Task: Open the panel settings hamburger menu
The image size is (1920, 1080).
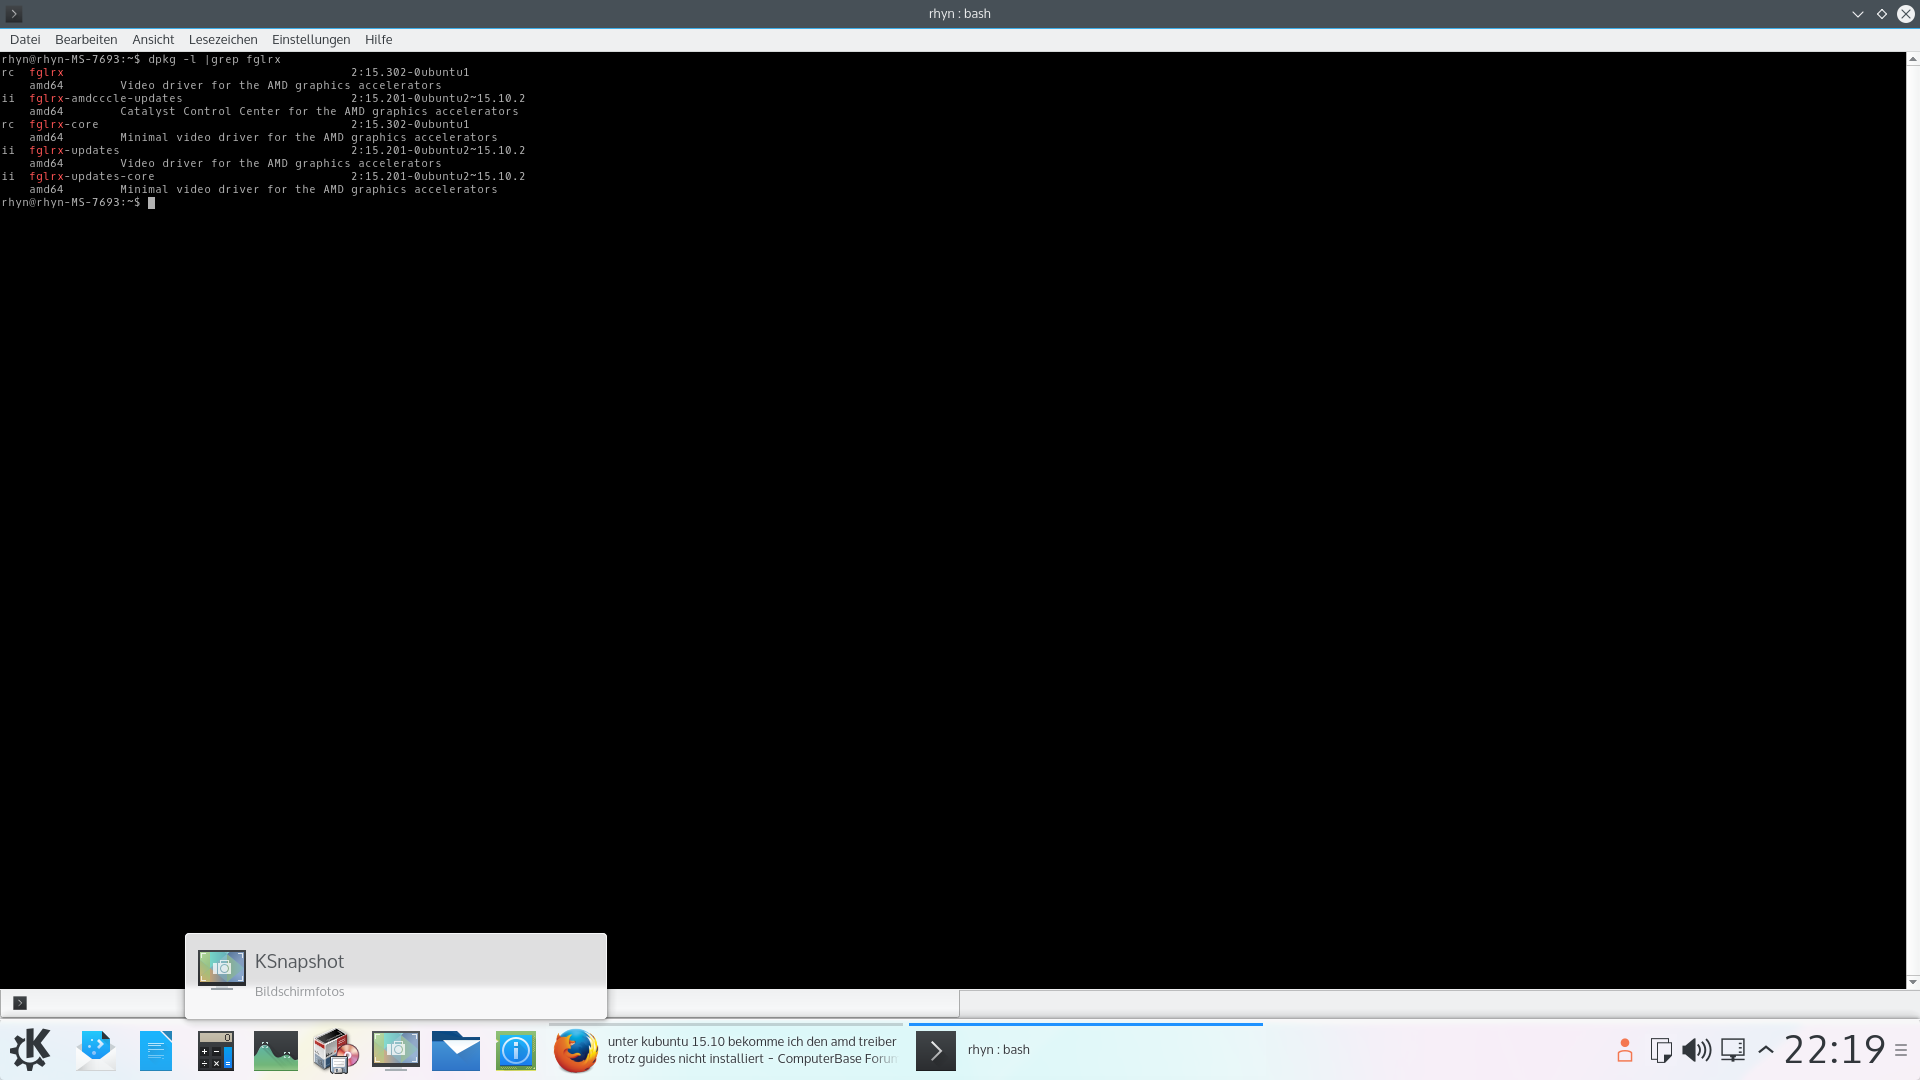Action: (1901, 1050)
